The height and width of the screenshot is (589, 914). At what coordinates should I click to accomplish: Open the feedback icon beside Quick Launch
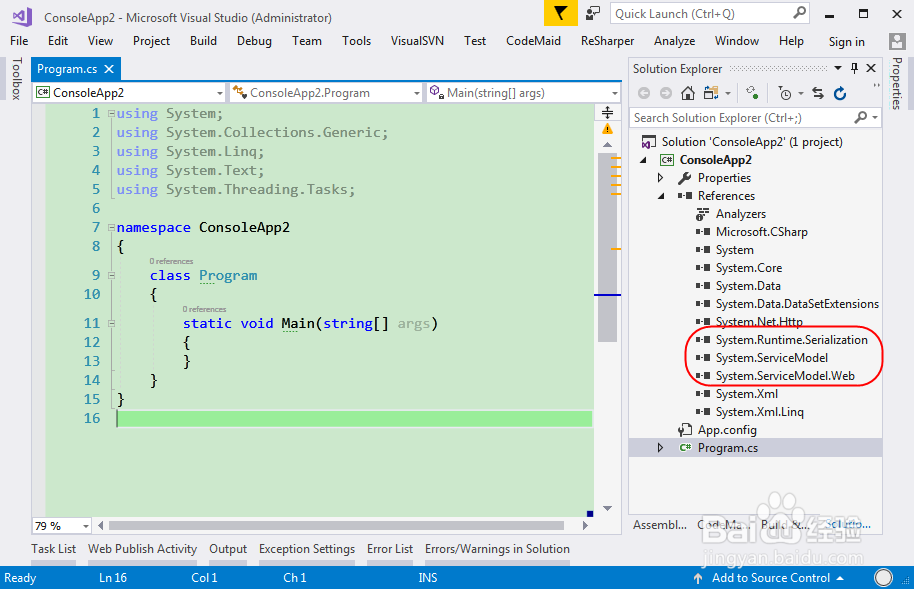tap(593, 13)
